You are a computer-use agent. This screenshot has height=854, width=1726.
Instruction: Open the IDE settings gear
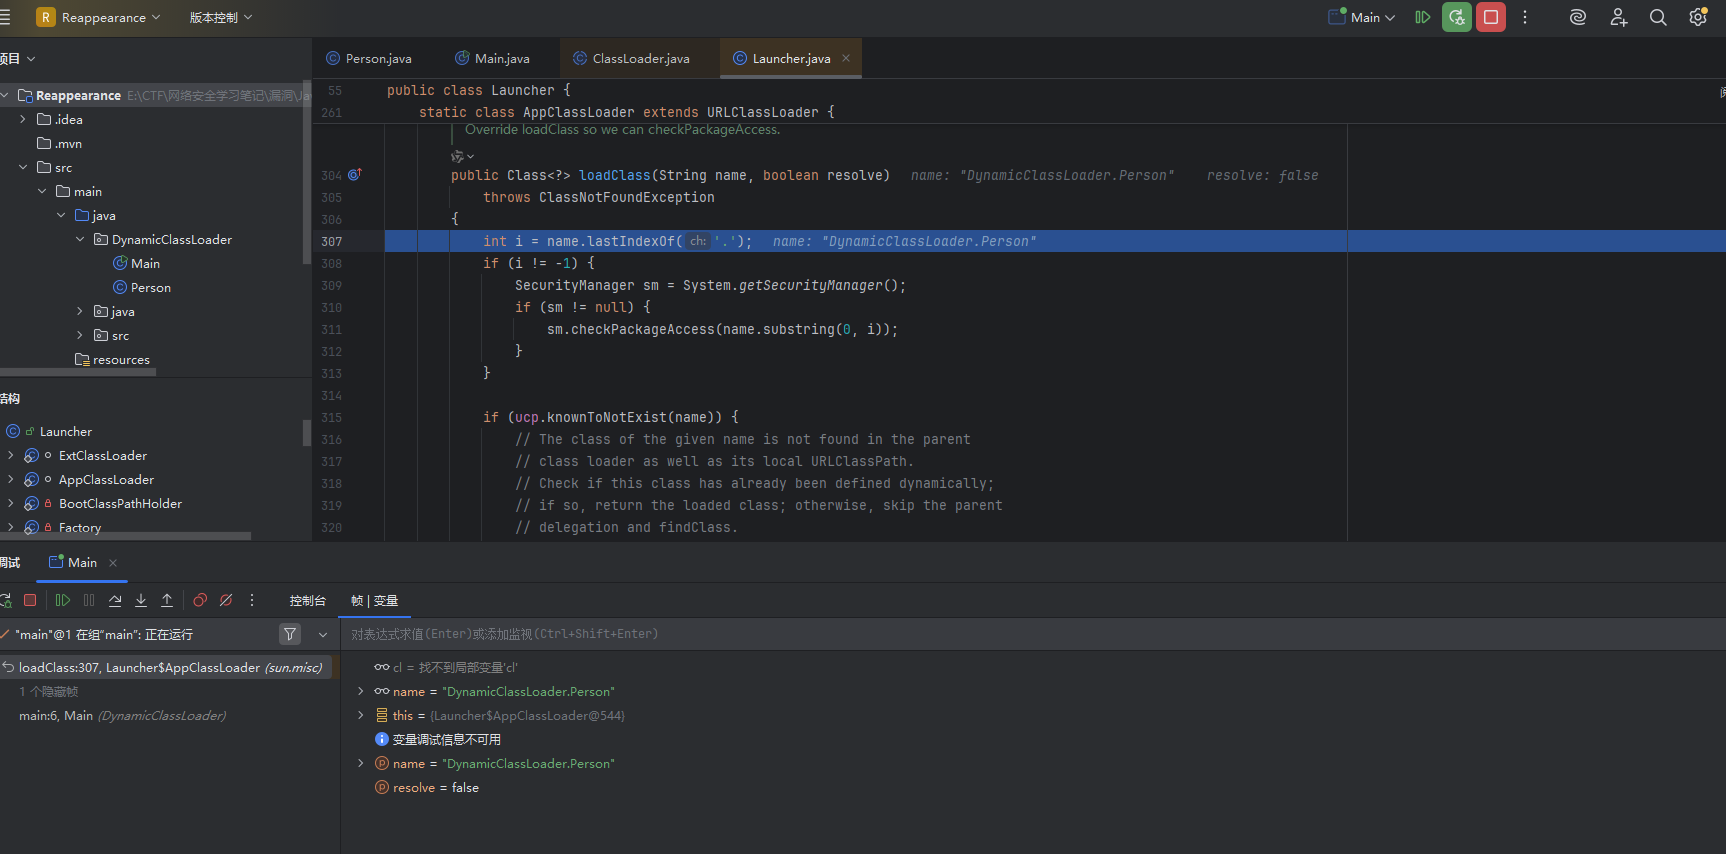(1698, 17)
